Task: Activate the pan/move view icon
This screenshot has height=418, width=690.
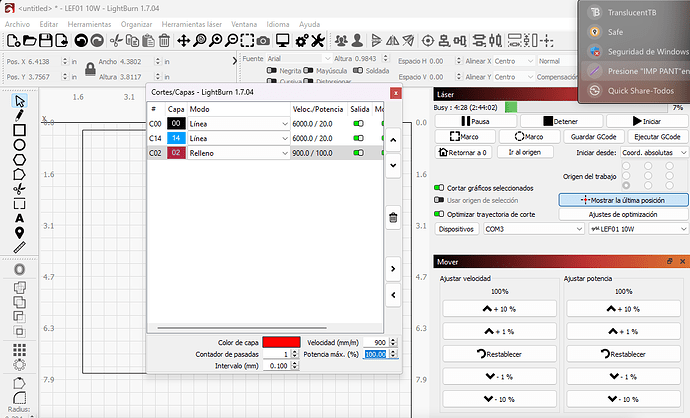Action: pos(183,41)
